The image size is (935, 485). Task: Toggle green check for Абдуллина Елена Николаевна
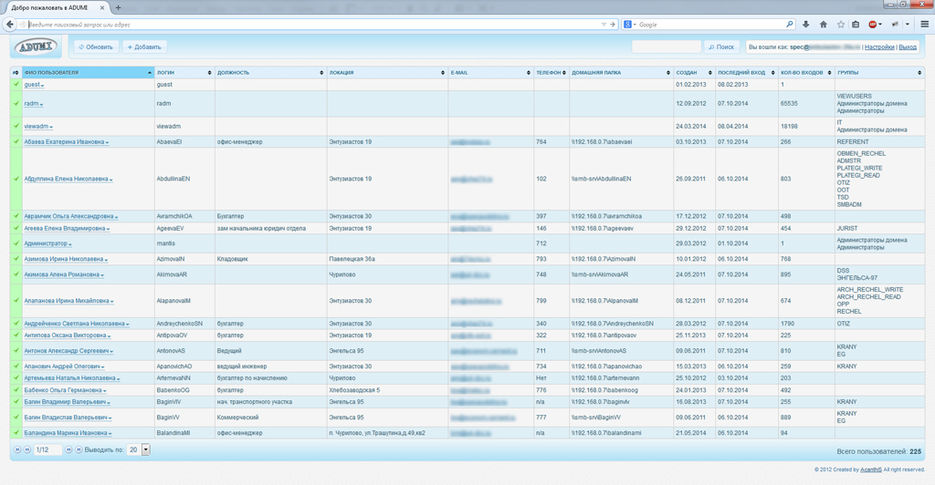(x=16, y=178)
